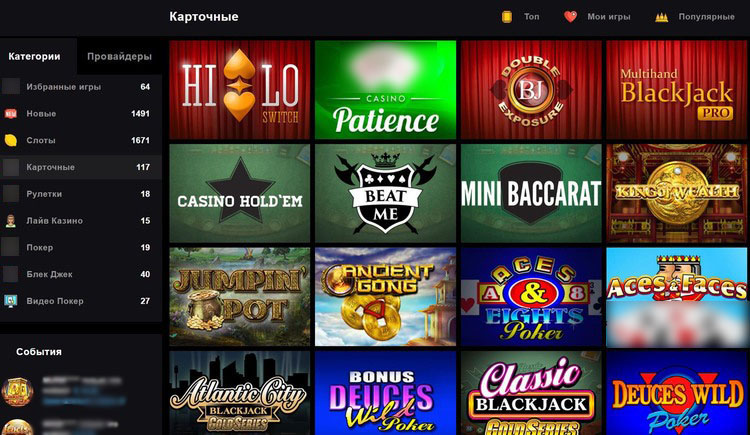This screenshot has width=750, height=435.
Task: Click the NEW badge icon beside Новые
Action: [11, 113]
